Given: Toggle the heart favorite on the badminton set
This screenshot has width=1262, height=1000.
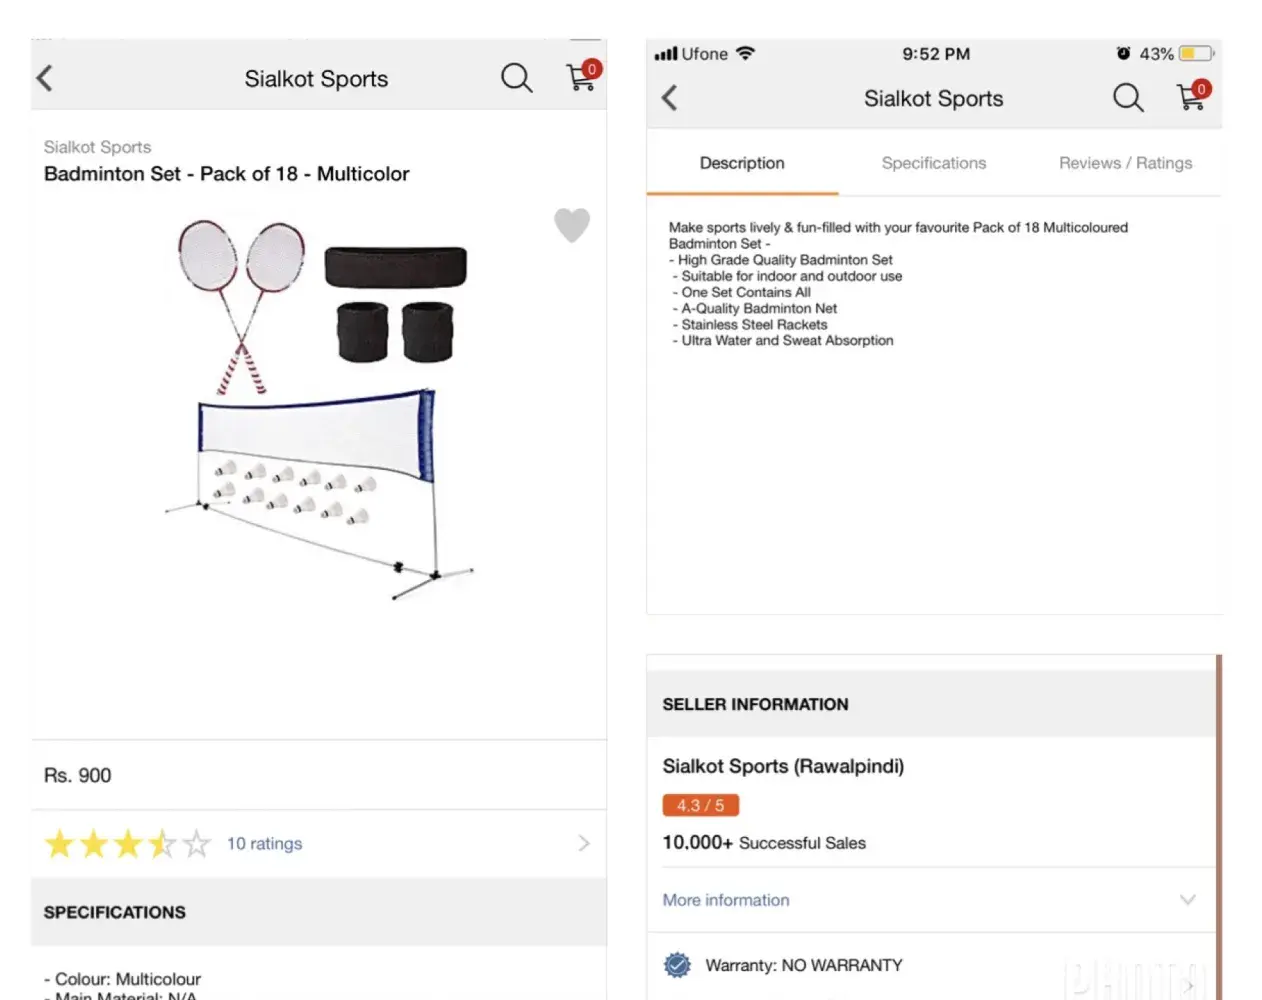Looking at the screenshot, I should (x=572, y=225).
